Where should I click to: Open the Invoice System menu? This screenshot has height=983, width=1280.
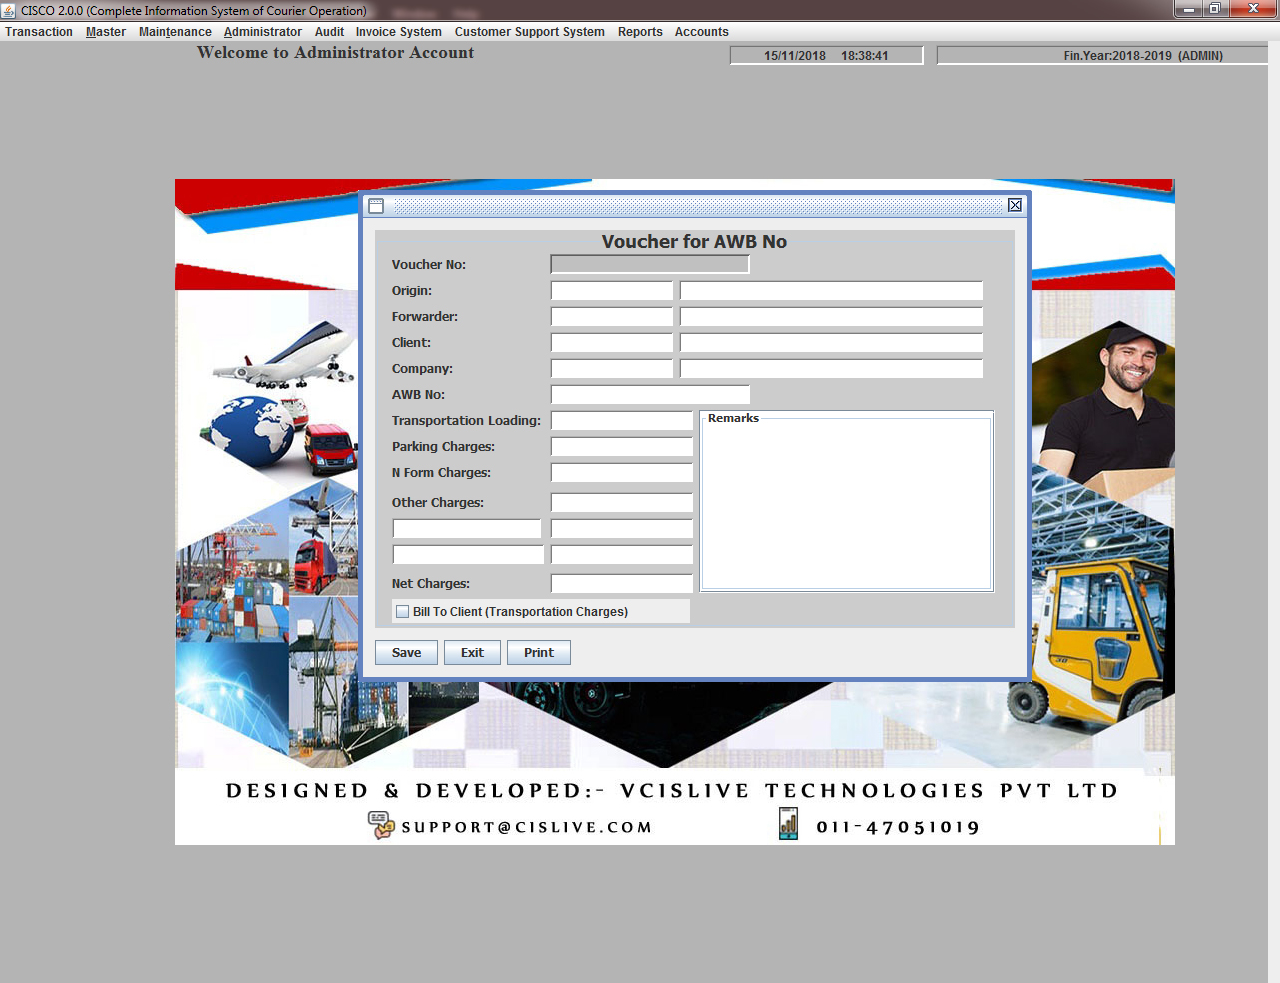click(x=398, y=32)
